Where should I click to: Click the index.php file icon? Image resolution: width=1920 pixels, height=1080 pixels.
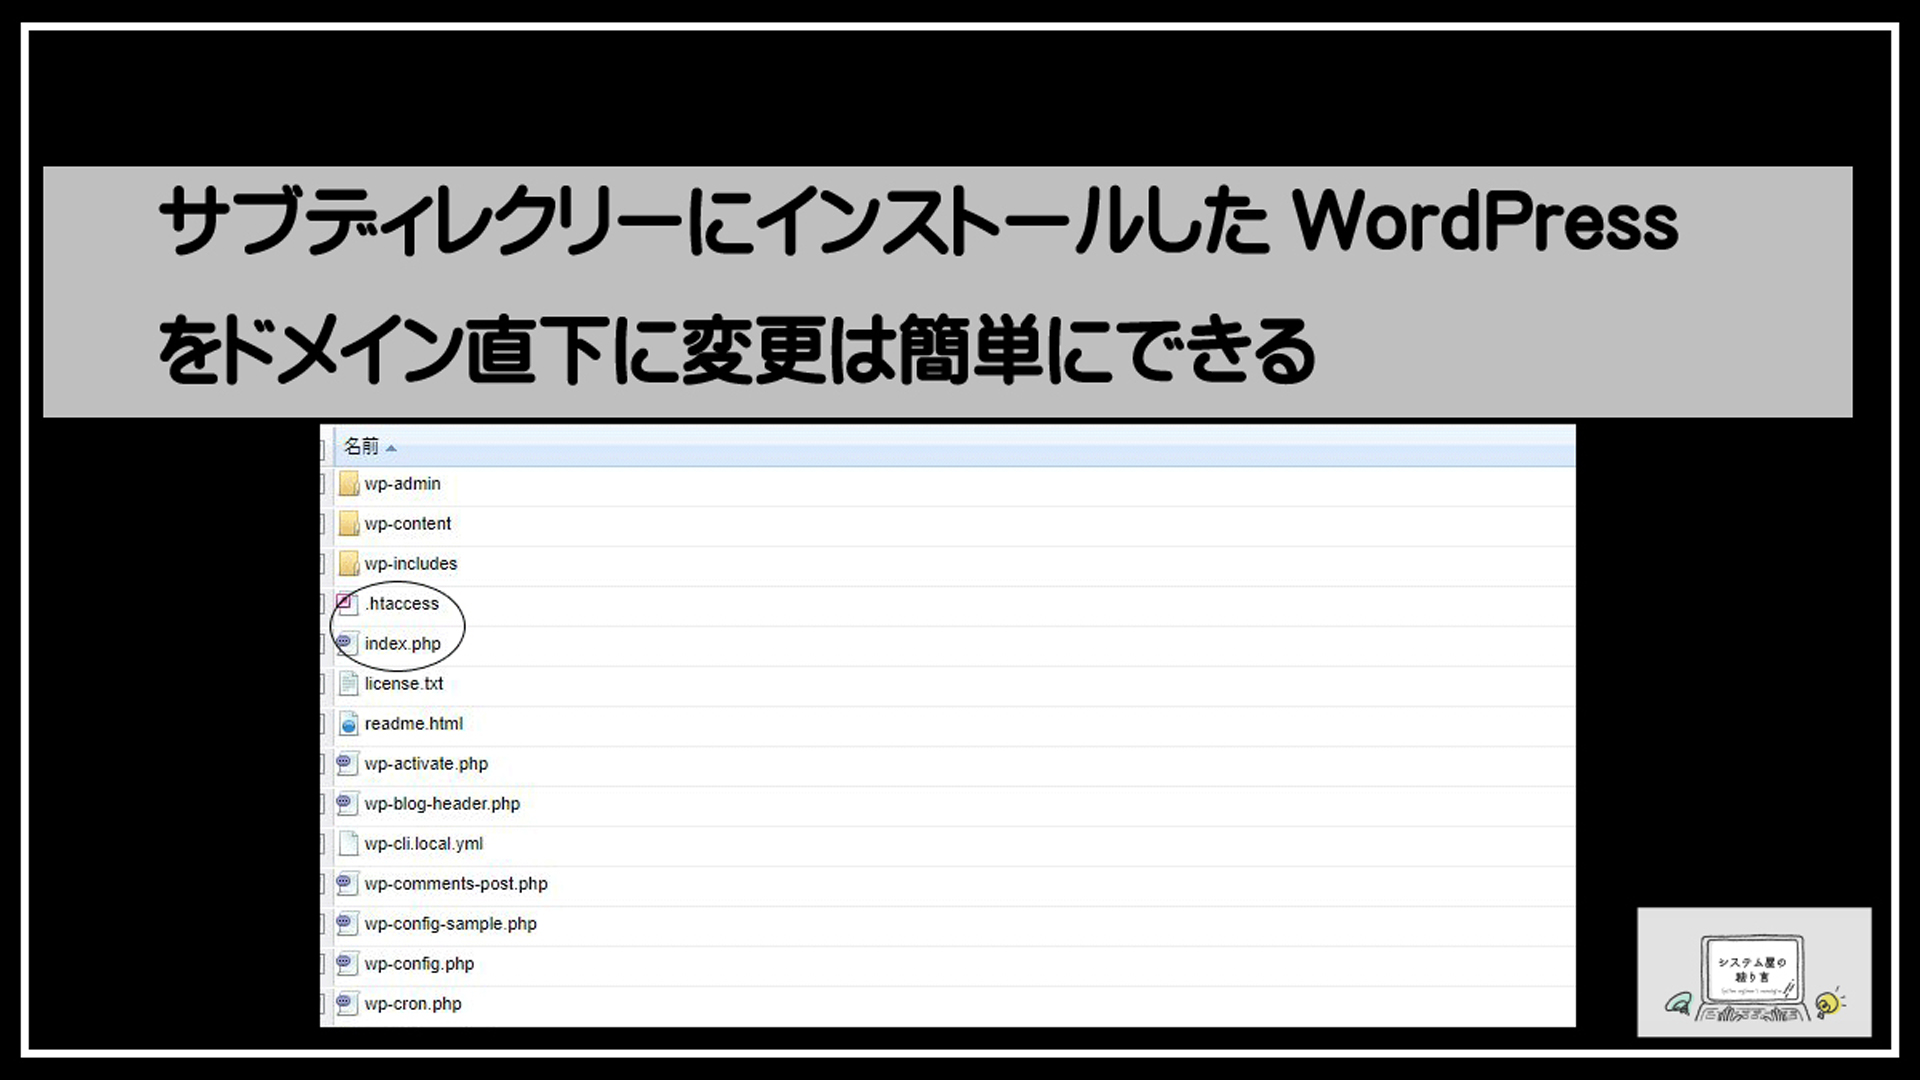tap(347, 643)
